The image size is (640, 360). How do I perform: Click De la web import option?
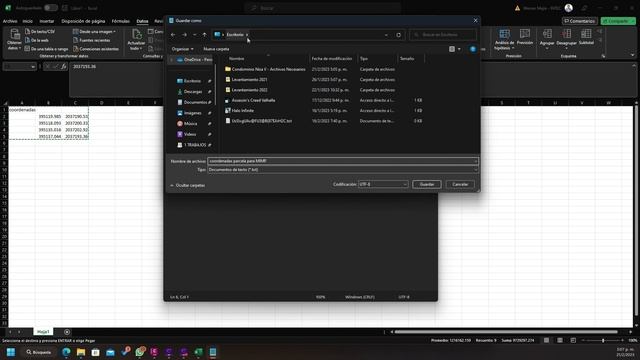point(37,40)
